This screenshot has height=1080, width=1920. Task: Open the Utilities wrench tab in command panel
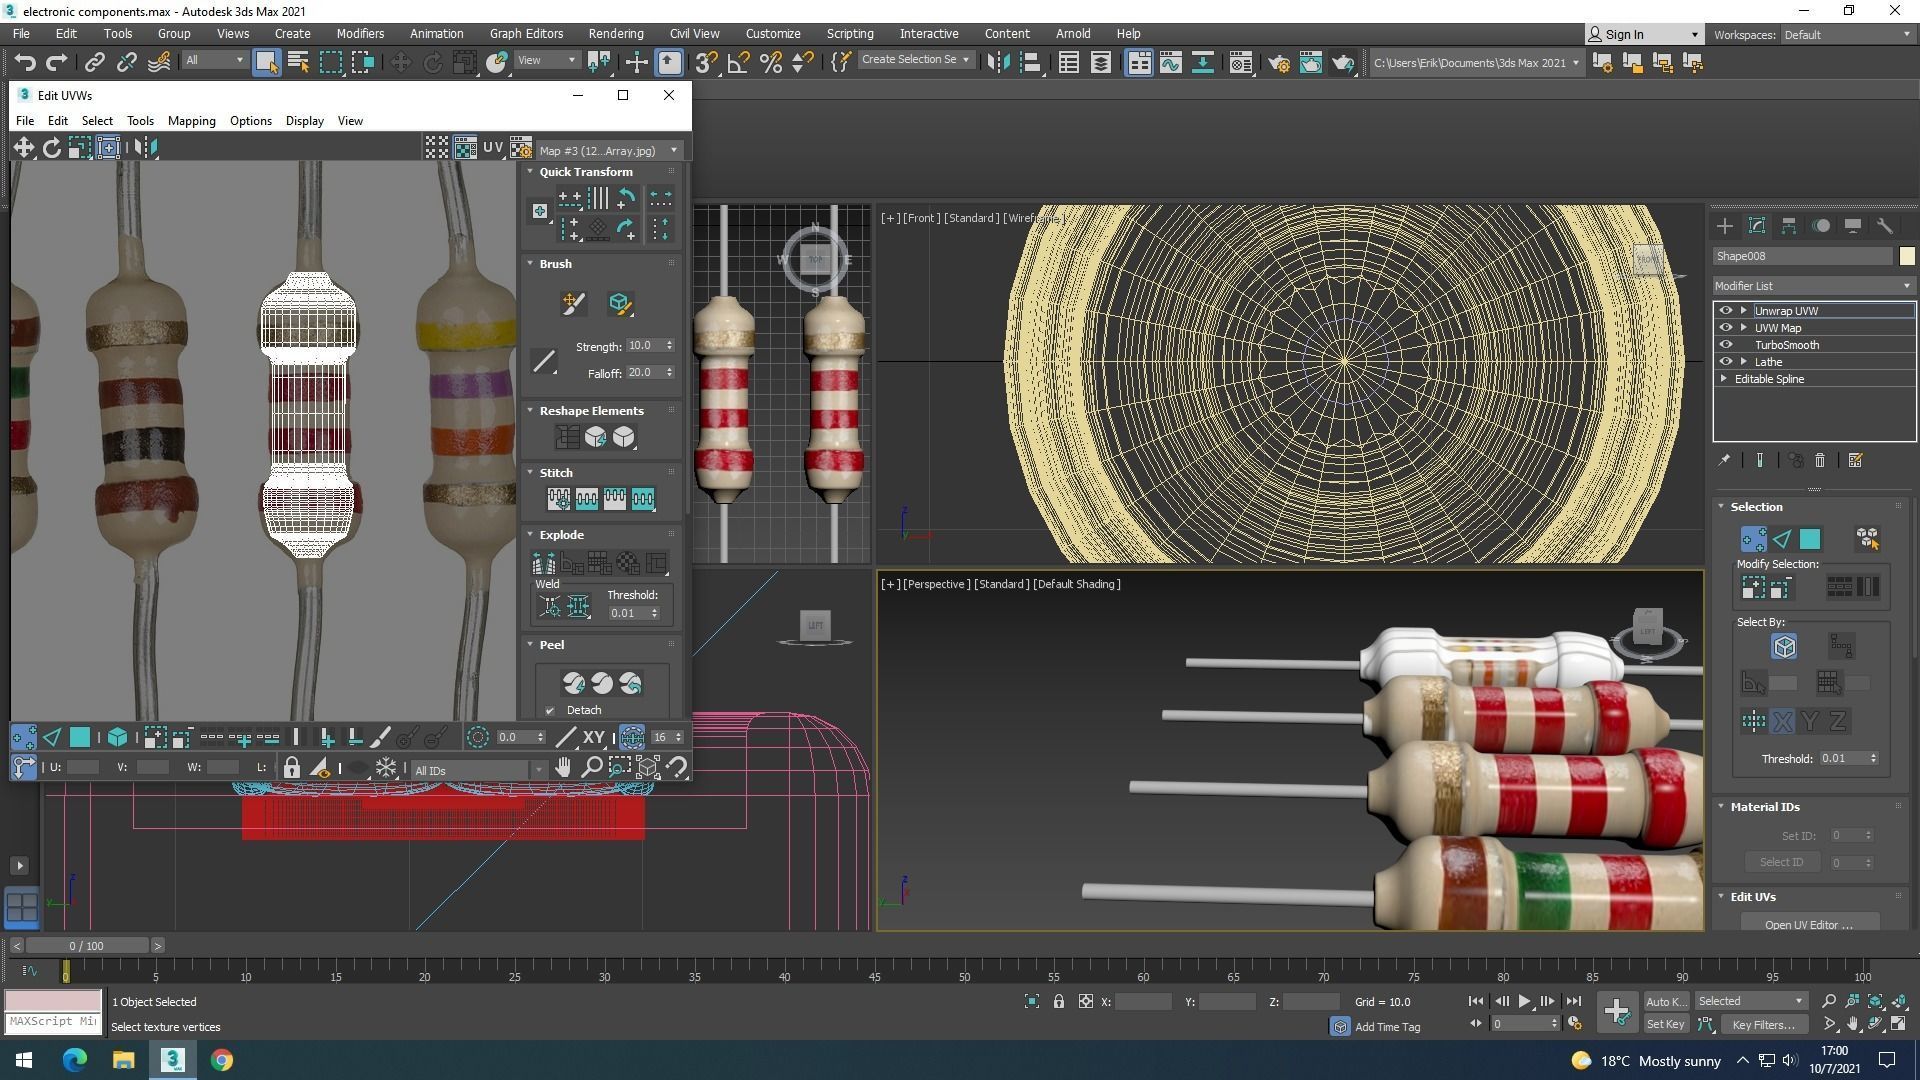1884,226
